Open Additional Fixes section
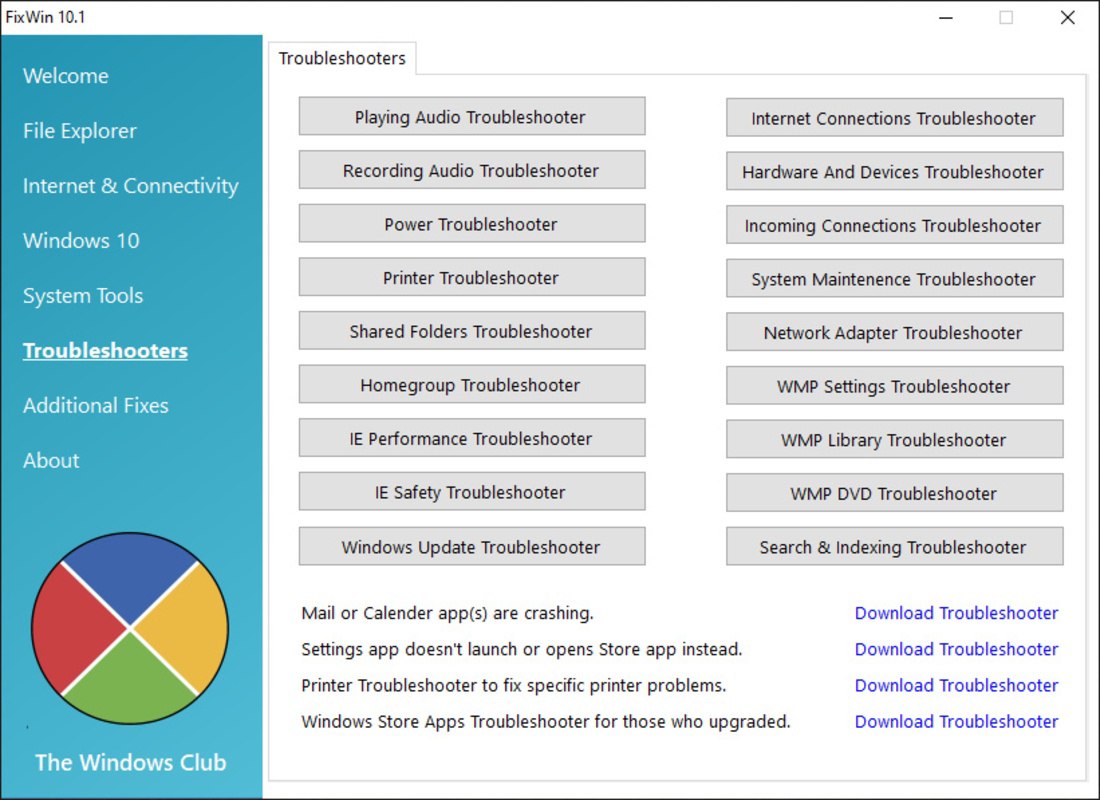Screen dimensions: 1100x800 pos(95,405)
